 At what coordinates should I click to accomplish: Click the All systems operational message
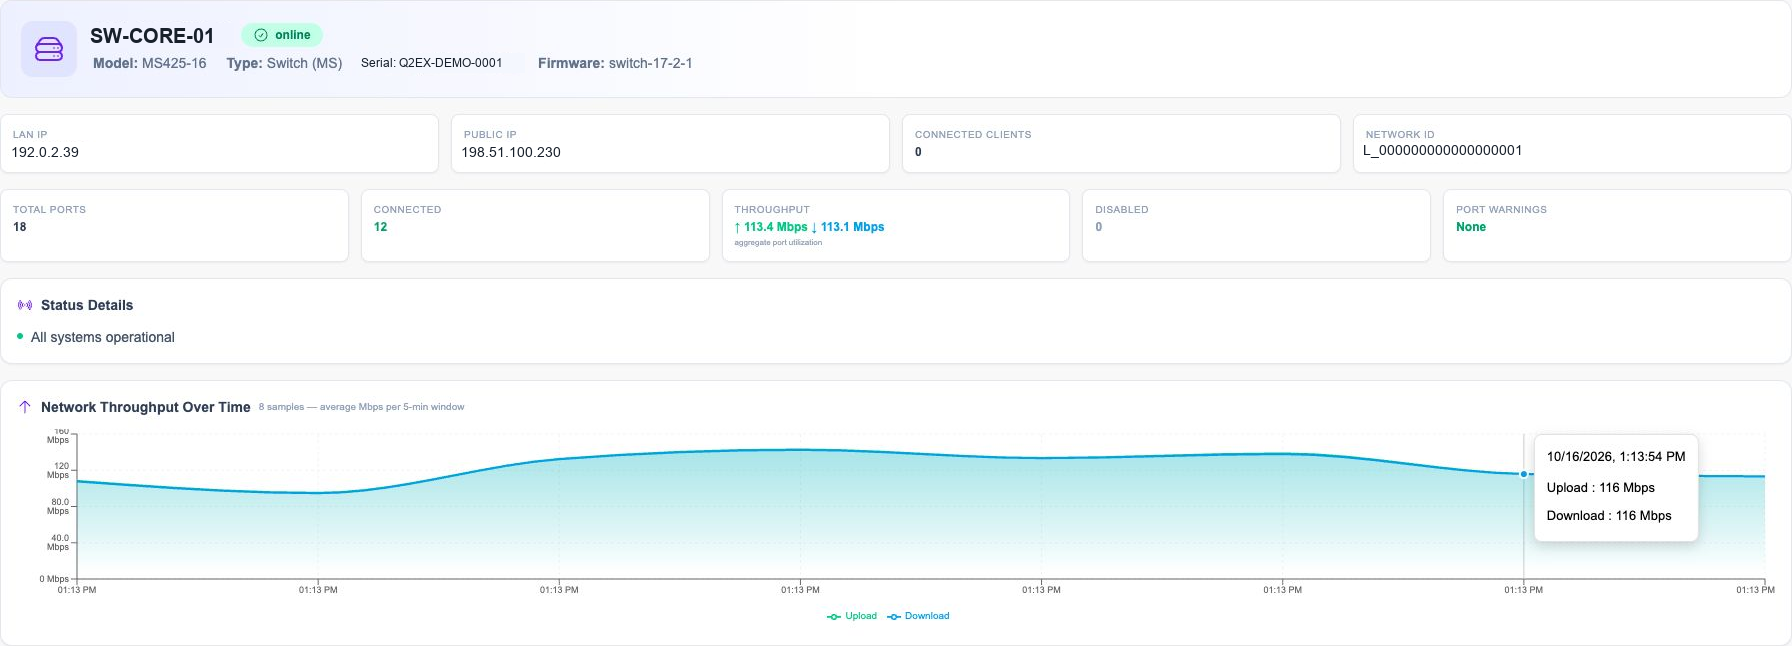tap(103, 337)
